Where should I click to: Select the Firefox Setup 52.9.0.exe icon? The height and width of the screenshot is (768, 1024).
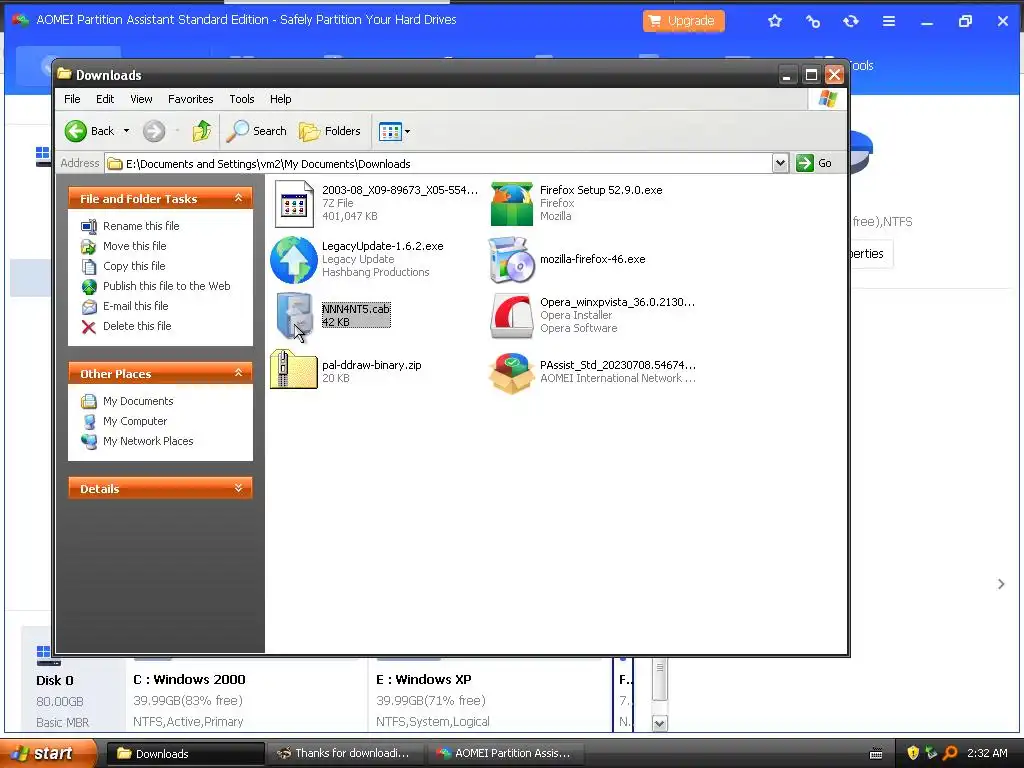tap(511, 204)
